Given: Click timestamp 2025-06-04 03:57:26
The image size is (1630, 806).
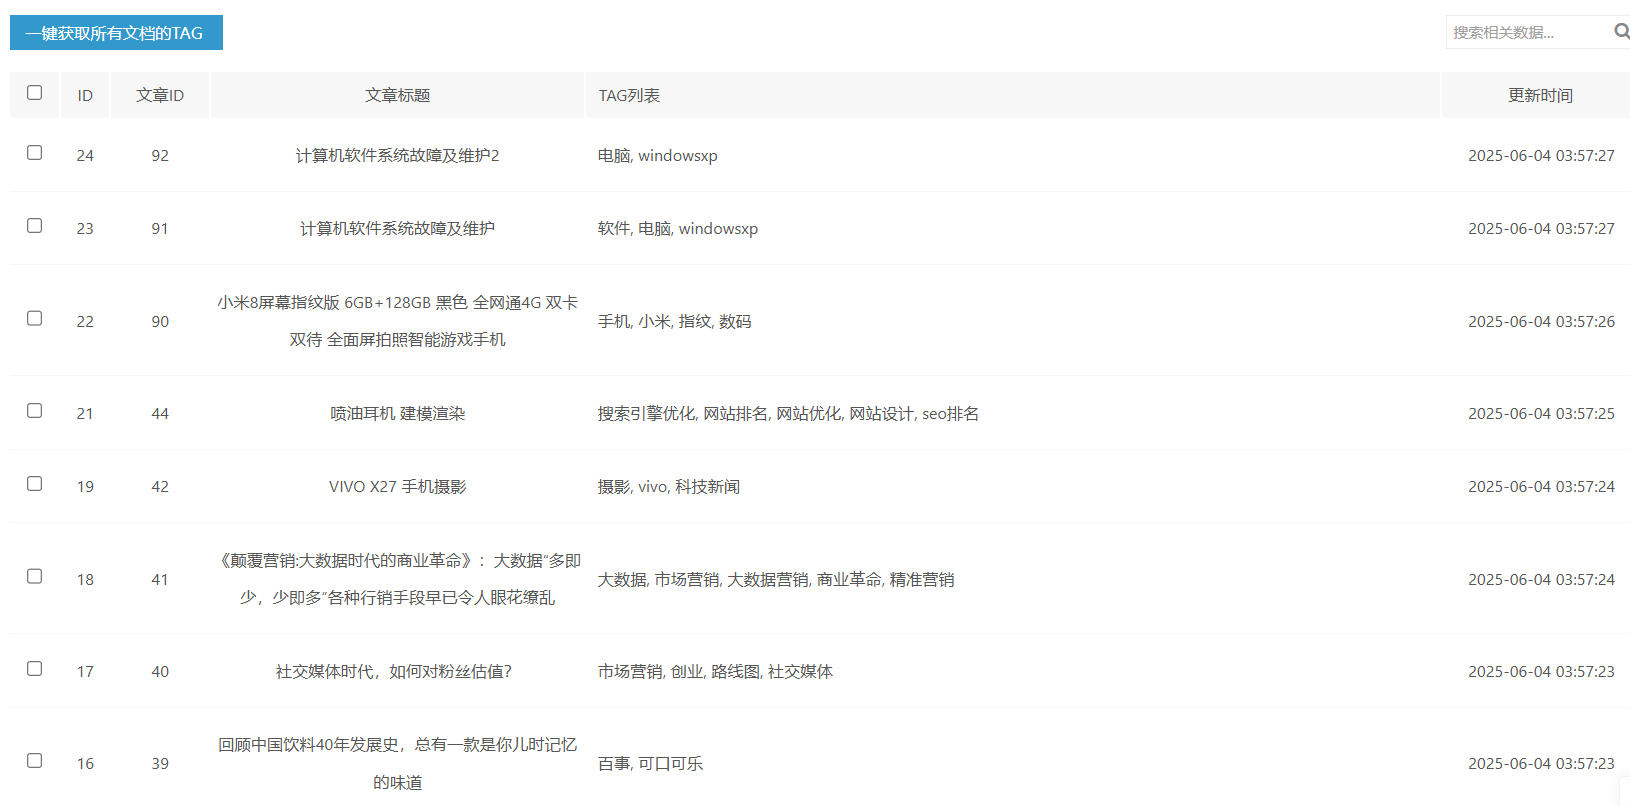Looking at the screenshot, I should [1541, 321].
